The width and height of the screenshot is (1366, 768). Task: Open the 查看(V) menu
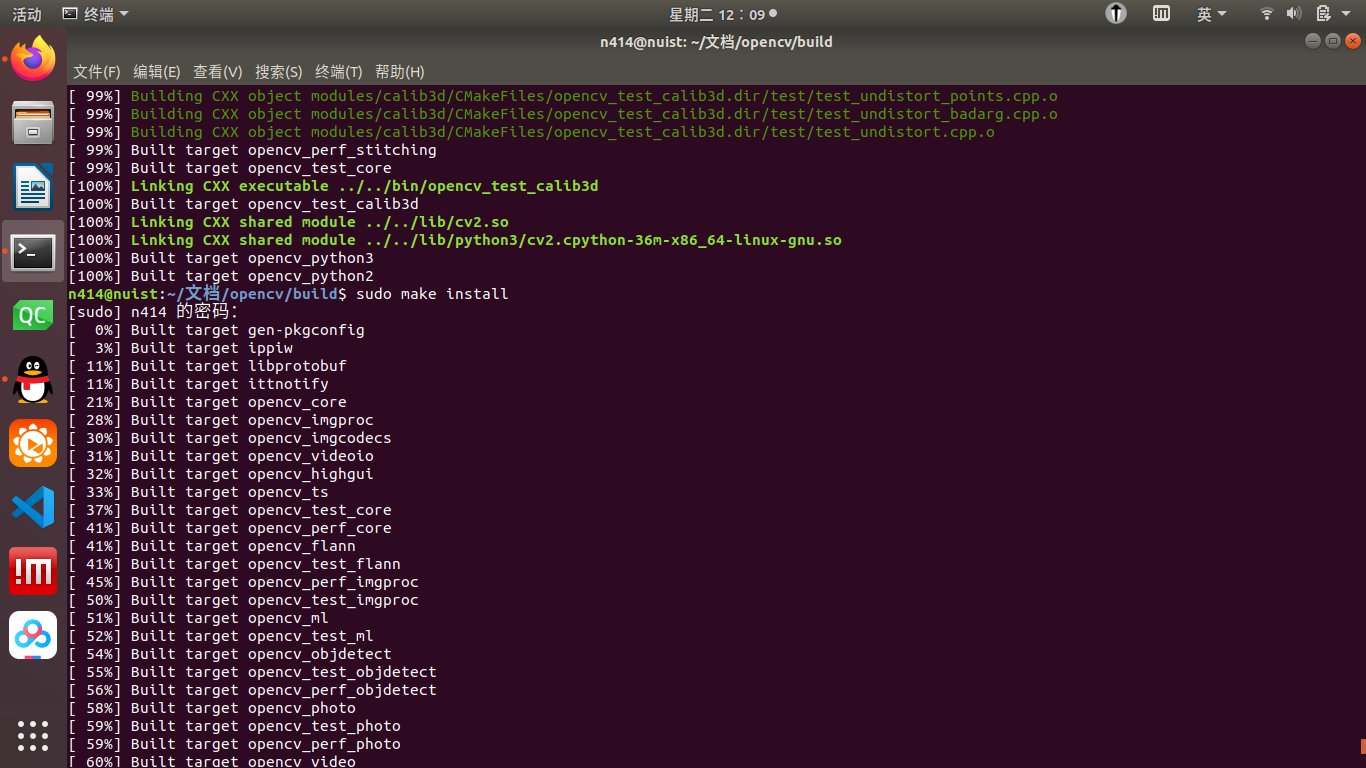click(x=218, y=72)
